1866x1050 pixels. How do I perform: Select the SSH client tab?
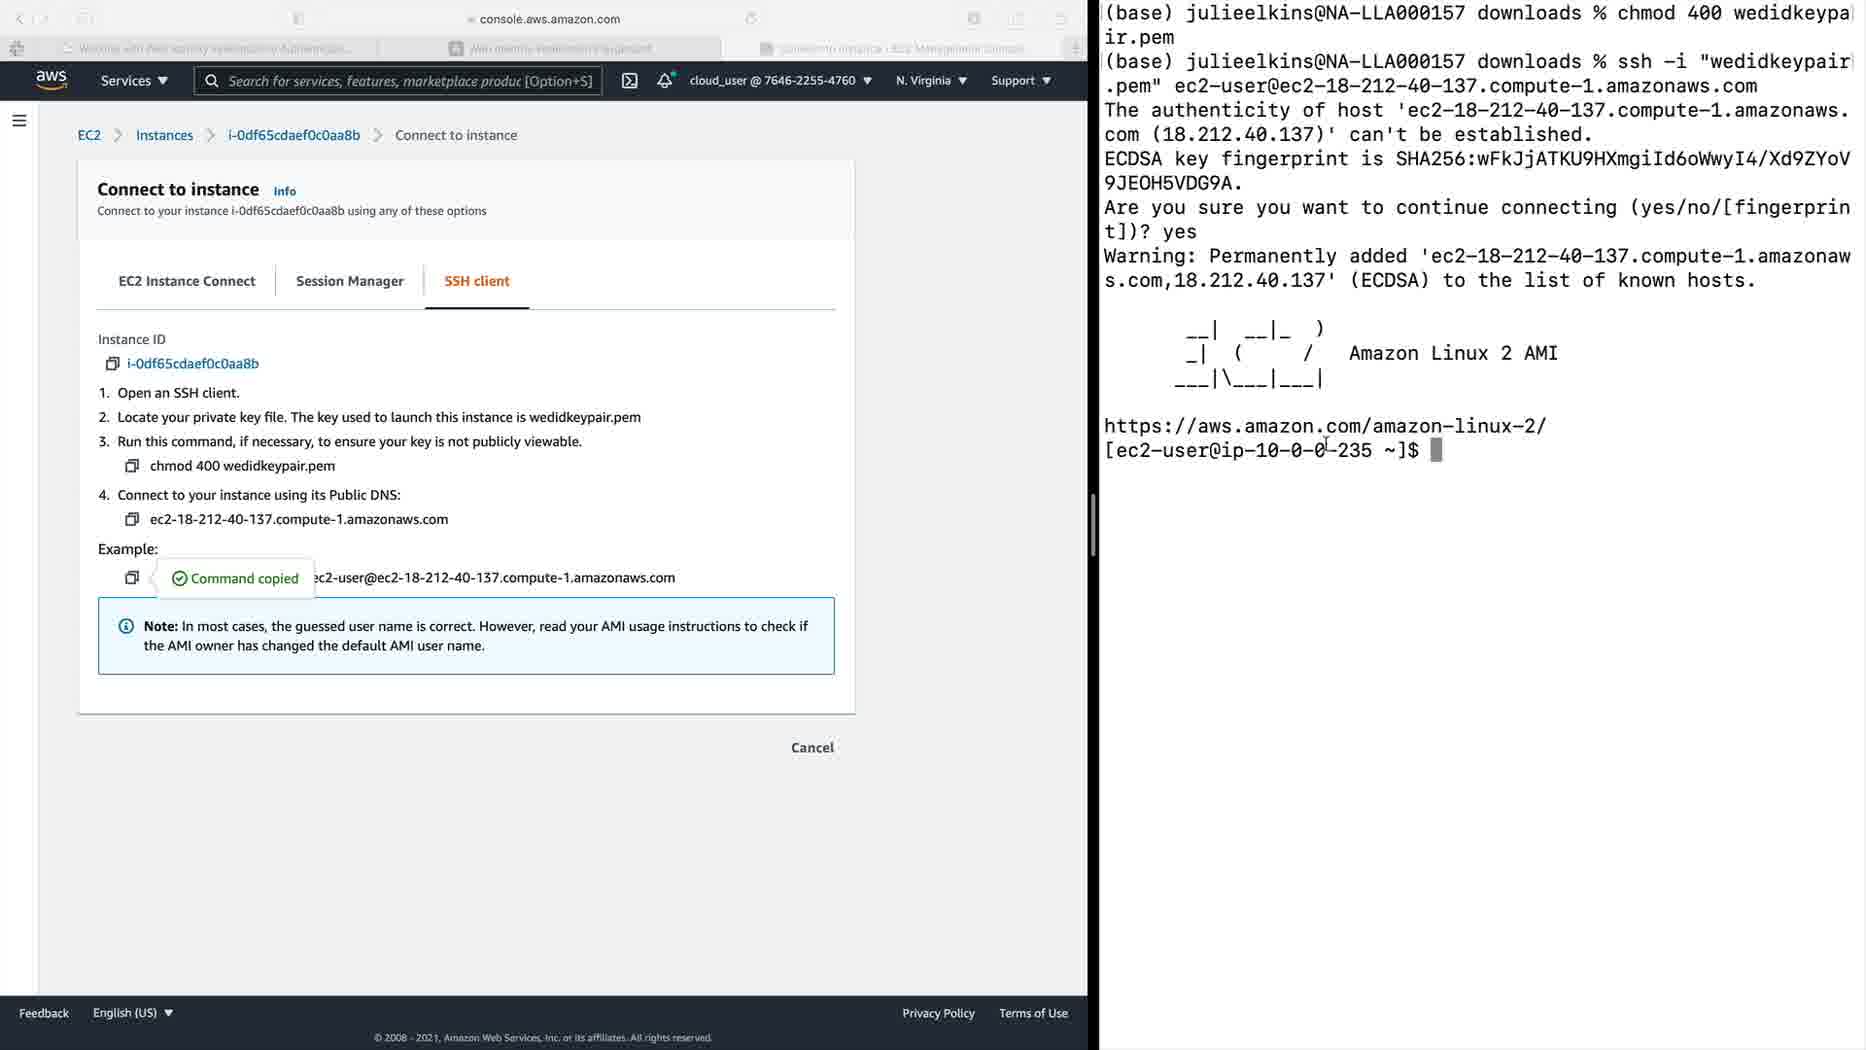(477, 281)
